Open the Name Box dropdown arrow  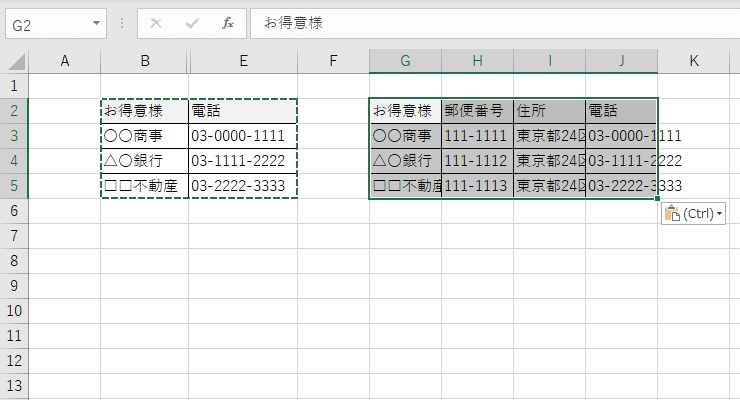pos(96,23)
